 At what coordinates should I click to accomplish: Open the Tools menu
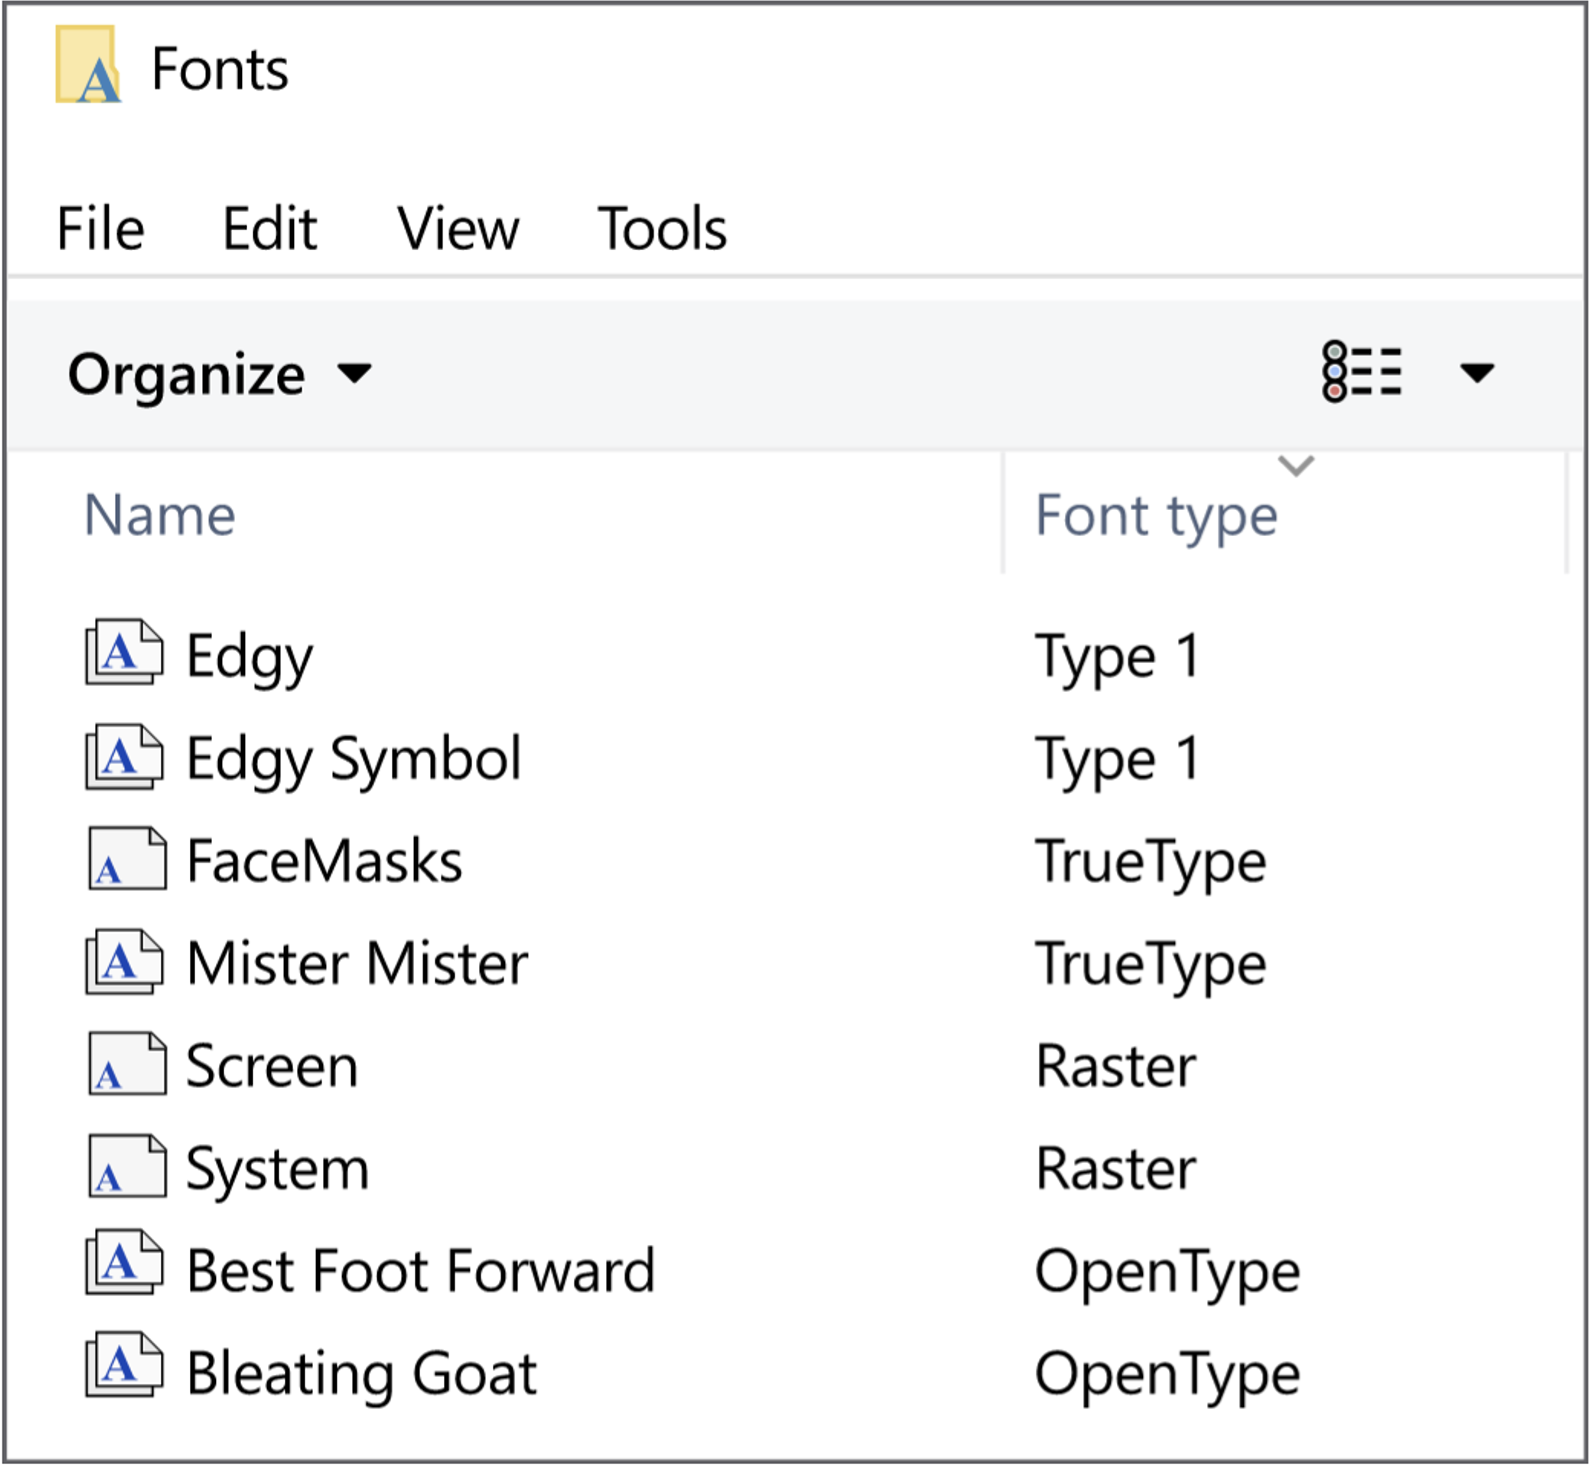pyautogui.click(x=661, y=229)
